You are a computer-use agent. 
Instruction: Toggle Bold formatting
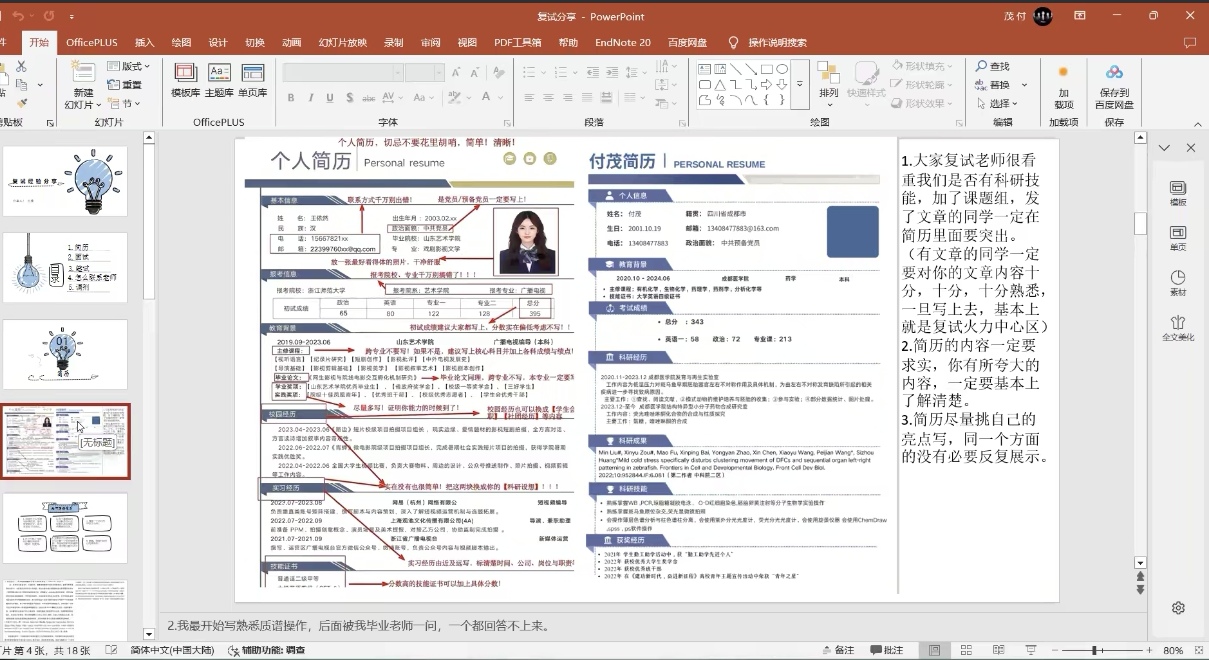(x=291, y=98)
